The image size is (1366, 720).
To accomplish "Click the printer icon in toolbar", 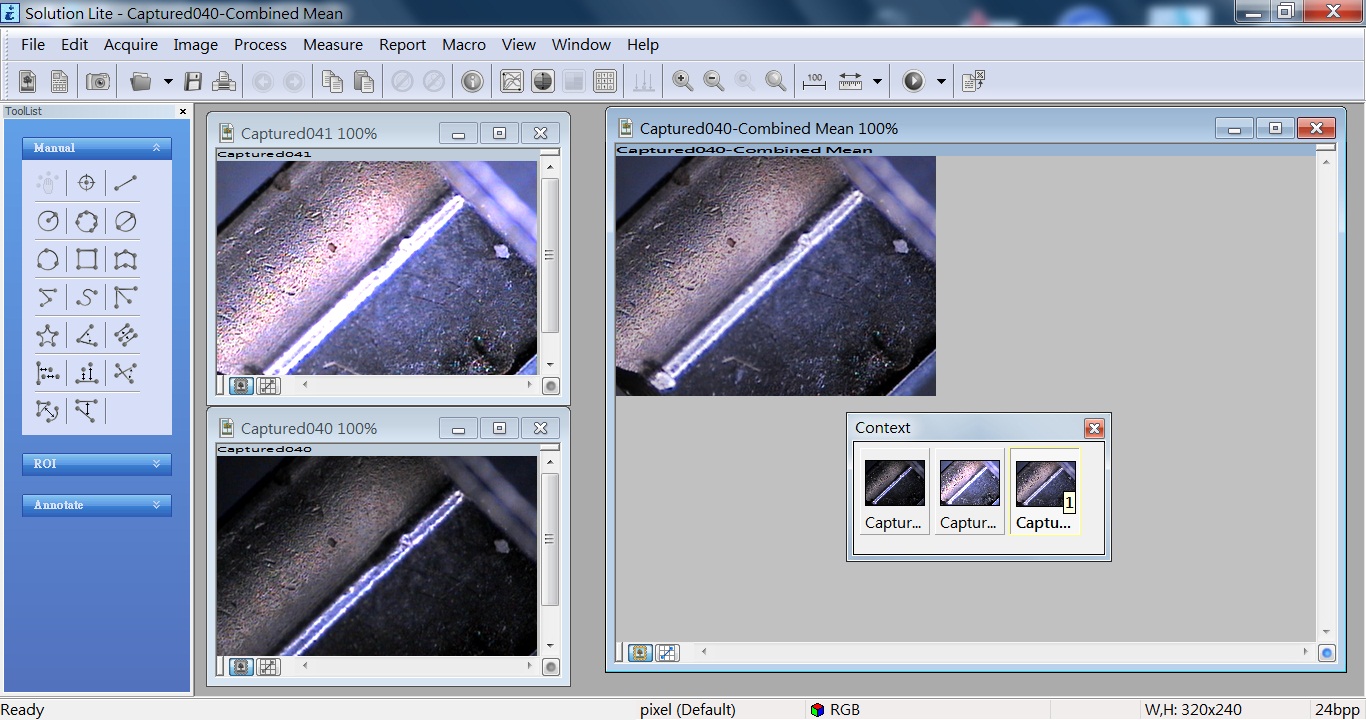I will (224, 82).
